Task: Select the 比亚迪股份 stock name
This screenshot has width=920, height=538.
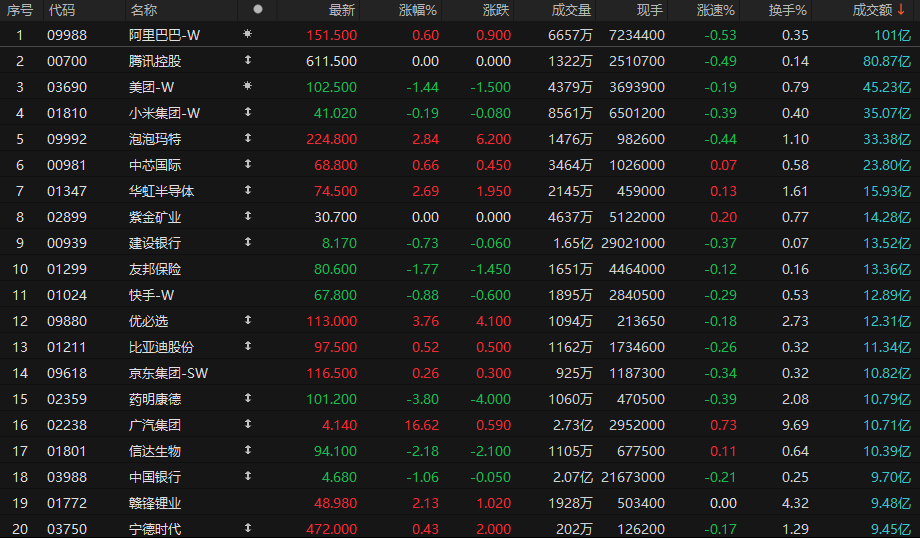Action: point(161,347)
